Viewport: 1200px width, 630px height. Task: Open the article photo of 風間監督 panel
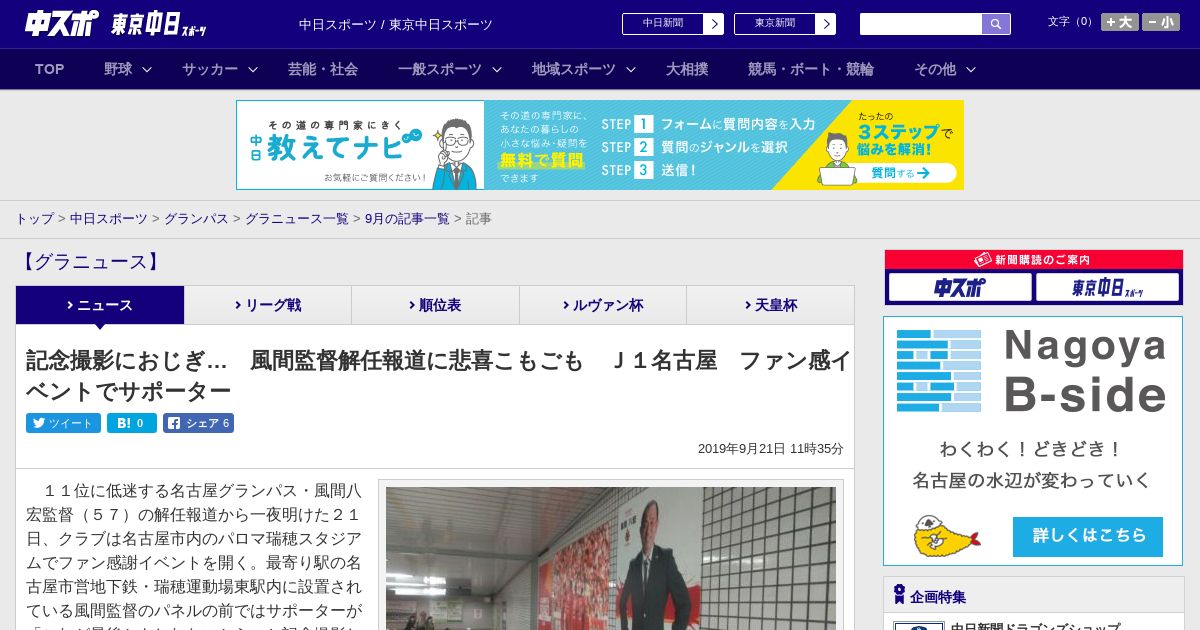click(611, 558)
